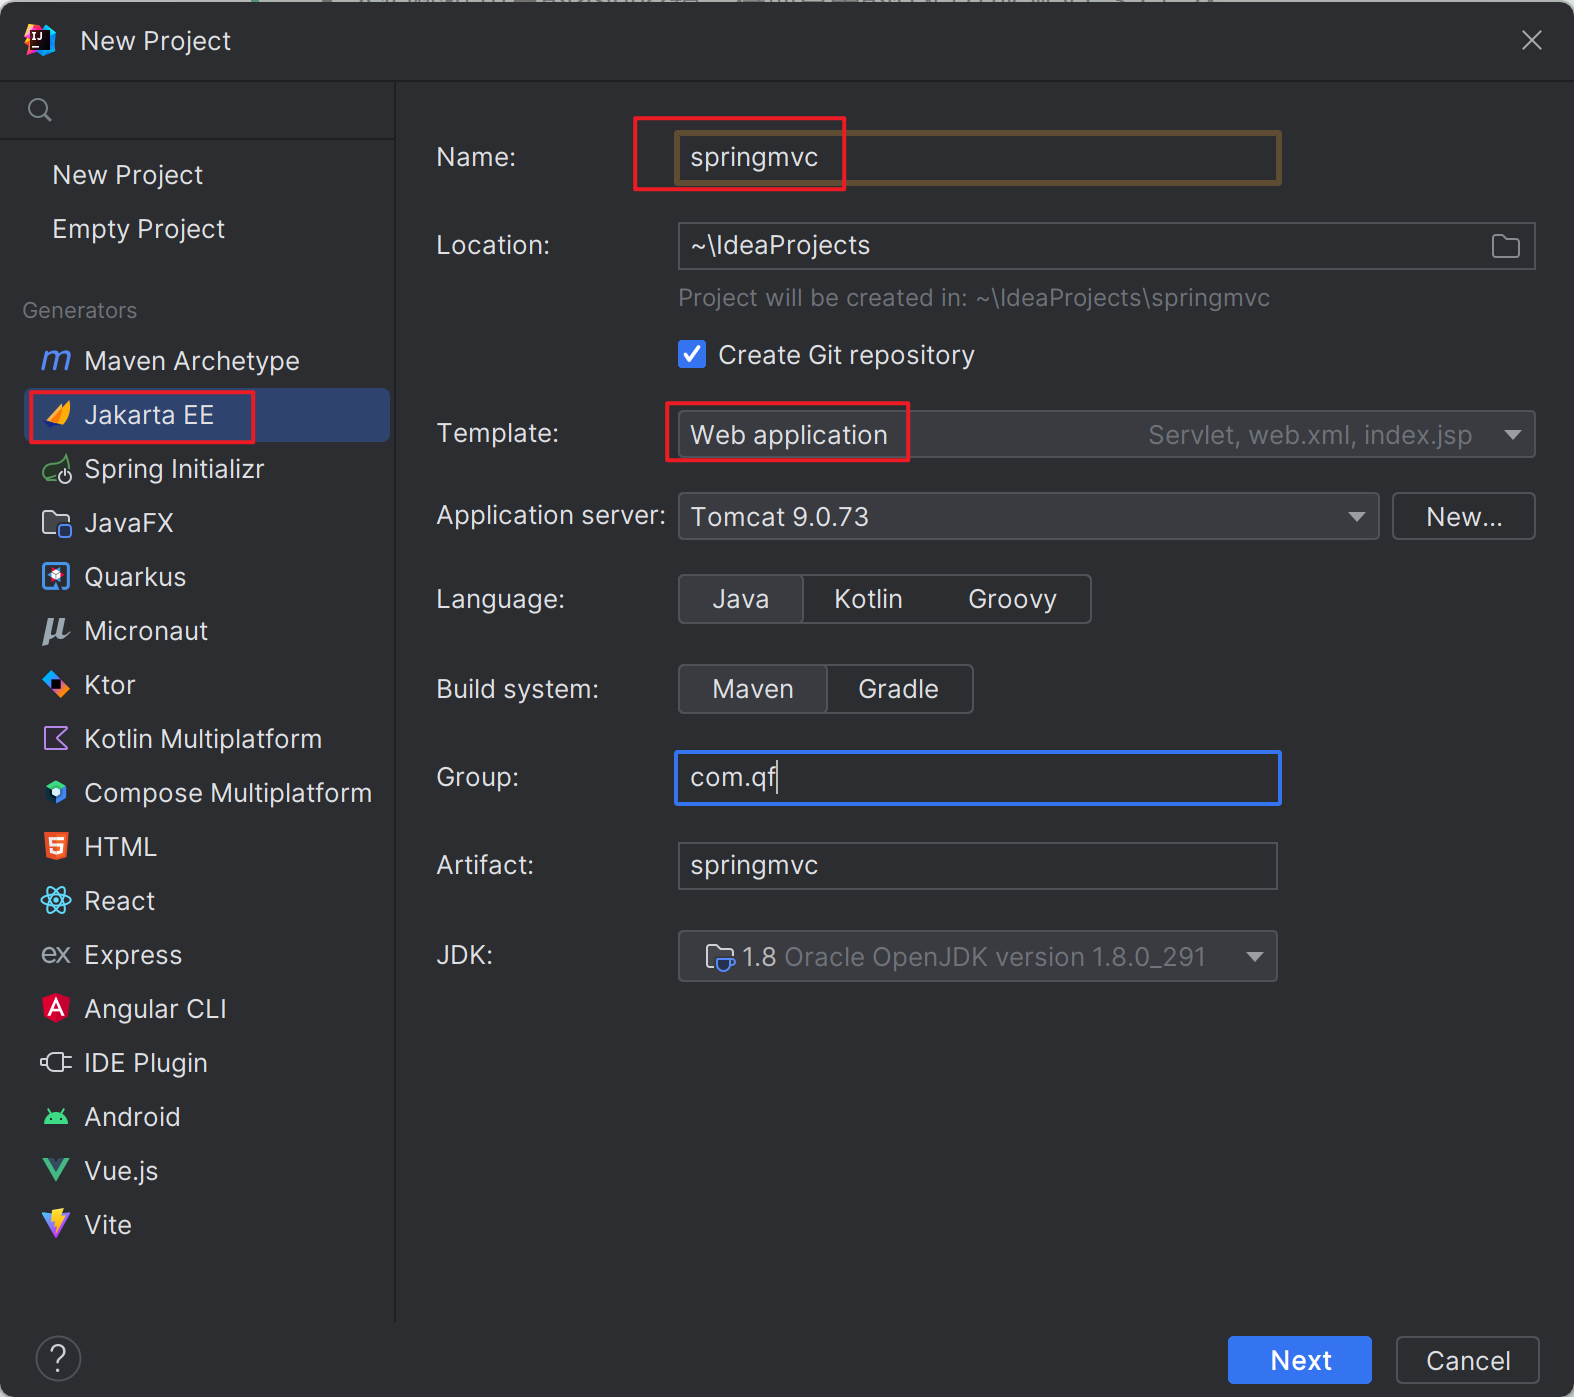The height and width of the screenshot is (1397, 1574).
Task: Click the Vue.js logo icon
Action: click(x=56, y=1170)
